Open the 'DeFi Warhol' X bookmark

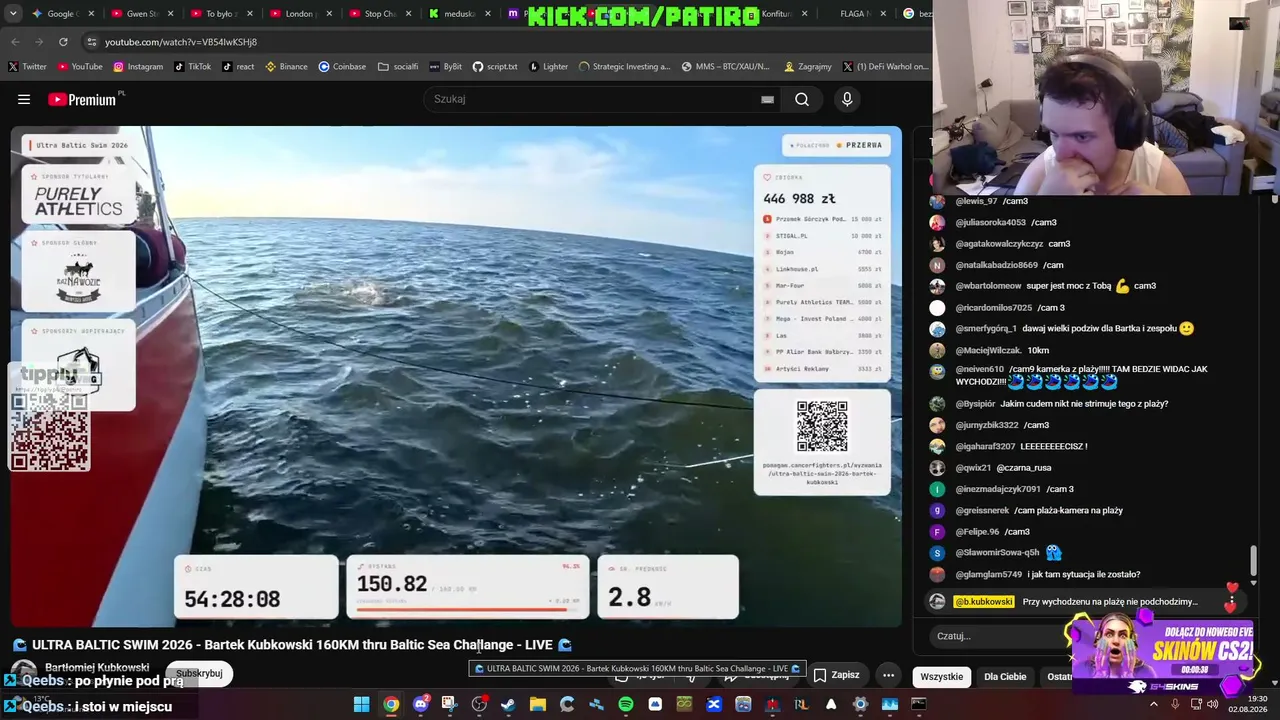886,67
